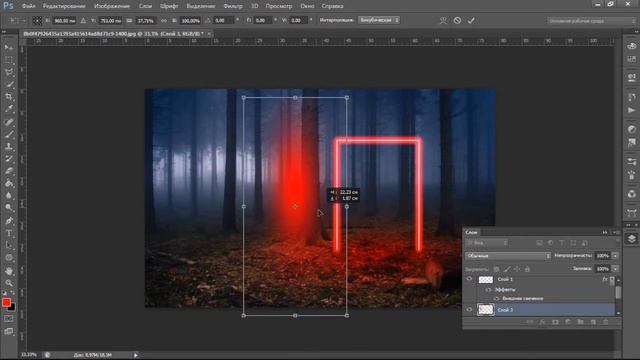This screenshot has height=360, width=640.
Task: Open the workspace switcher dropdown
Action: (591, 20)
